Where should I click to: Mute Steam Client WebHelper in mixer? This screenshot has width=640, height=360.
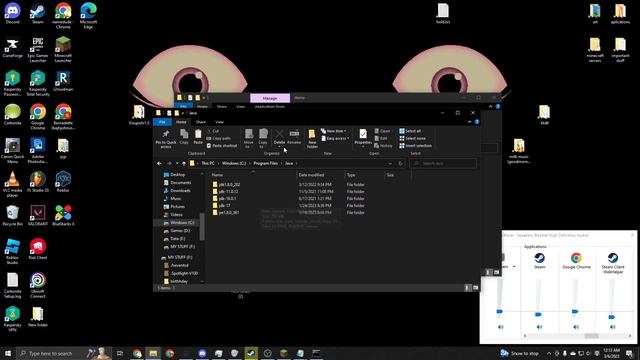coord(612,327)
